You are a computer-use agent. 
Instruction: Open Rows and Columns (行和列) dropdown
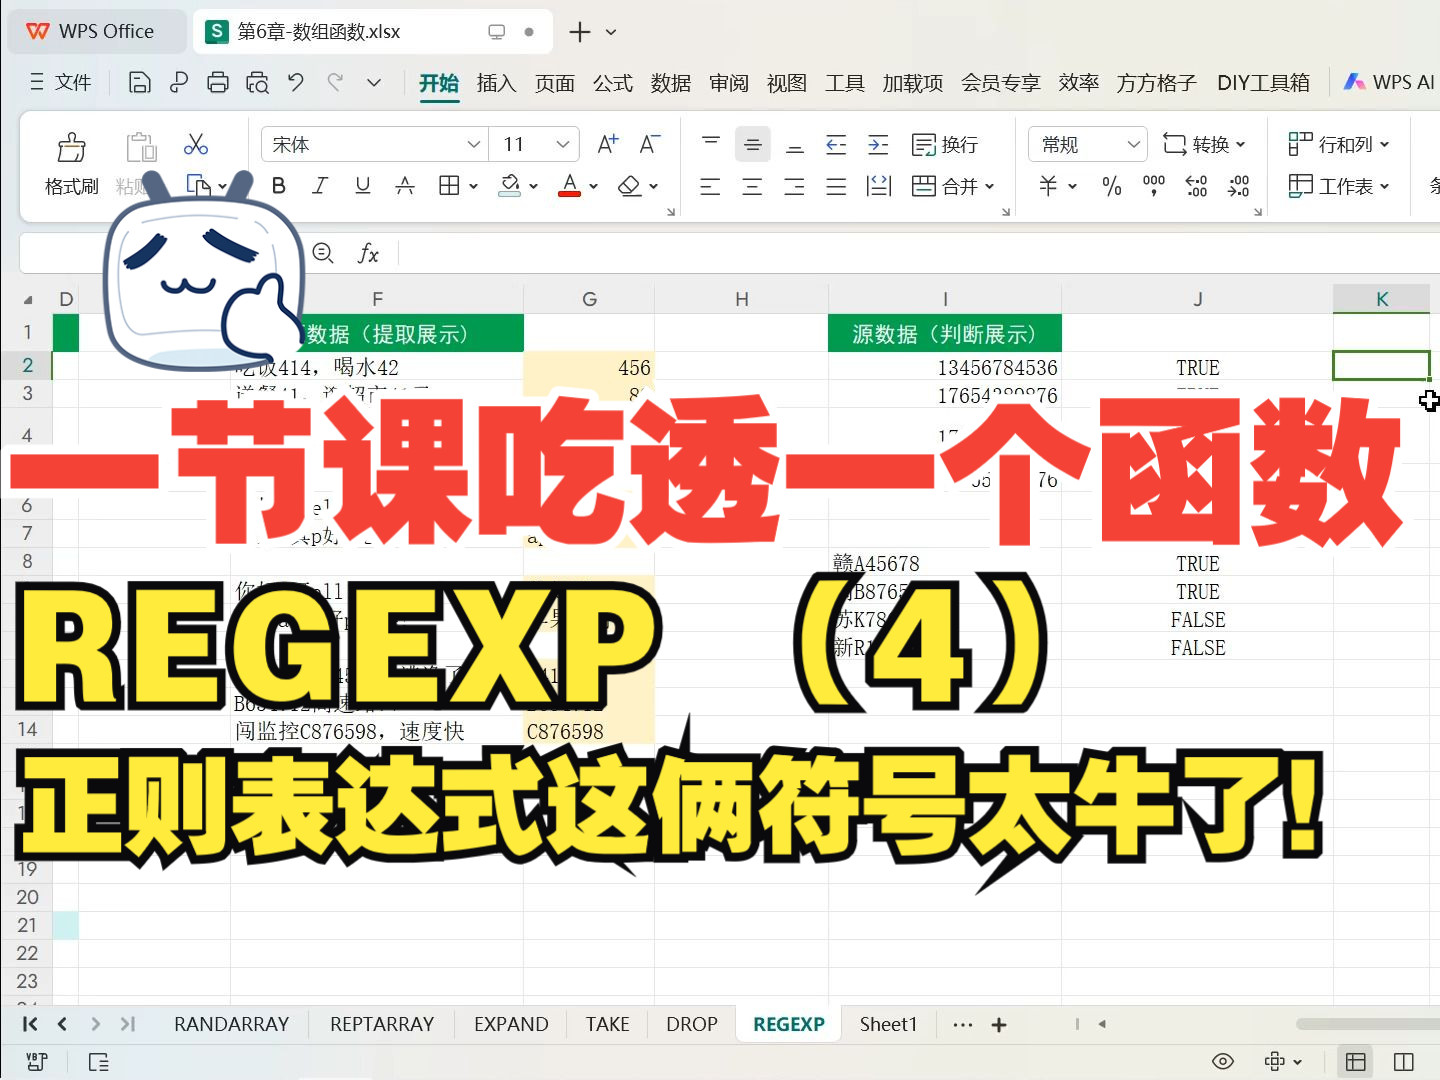click(1339, 145)
